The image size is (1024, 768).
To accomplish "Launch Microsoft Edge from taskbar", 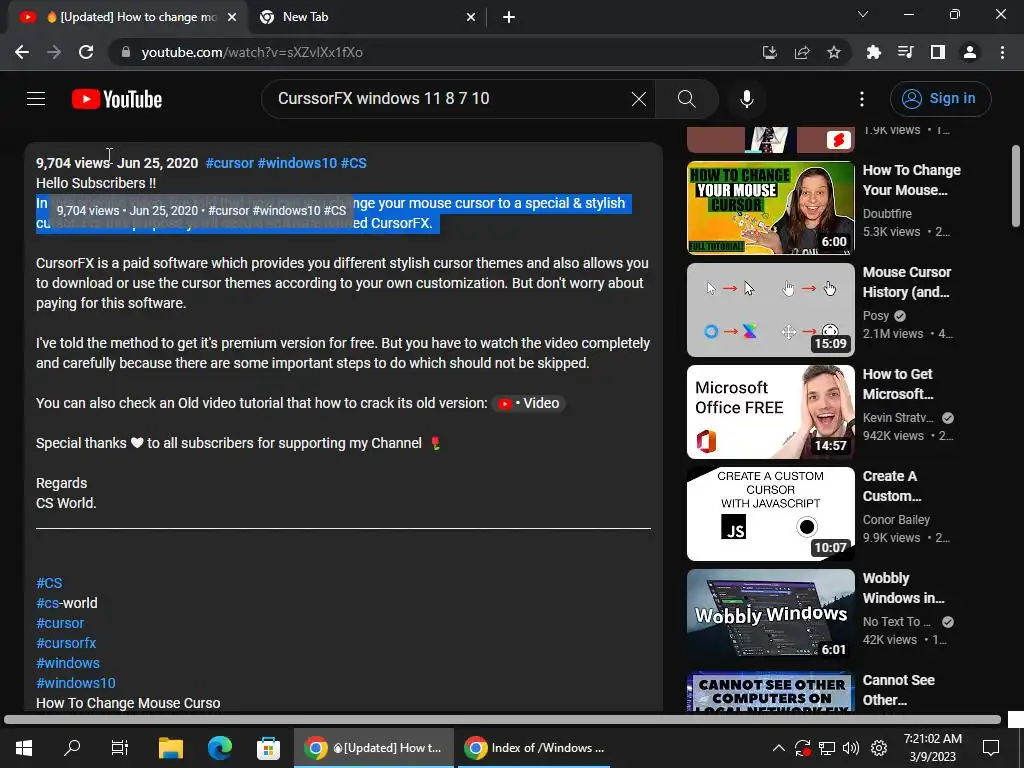I will pyautogui.click(x=220, y=748).
